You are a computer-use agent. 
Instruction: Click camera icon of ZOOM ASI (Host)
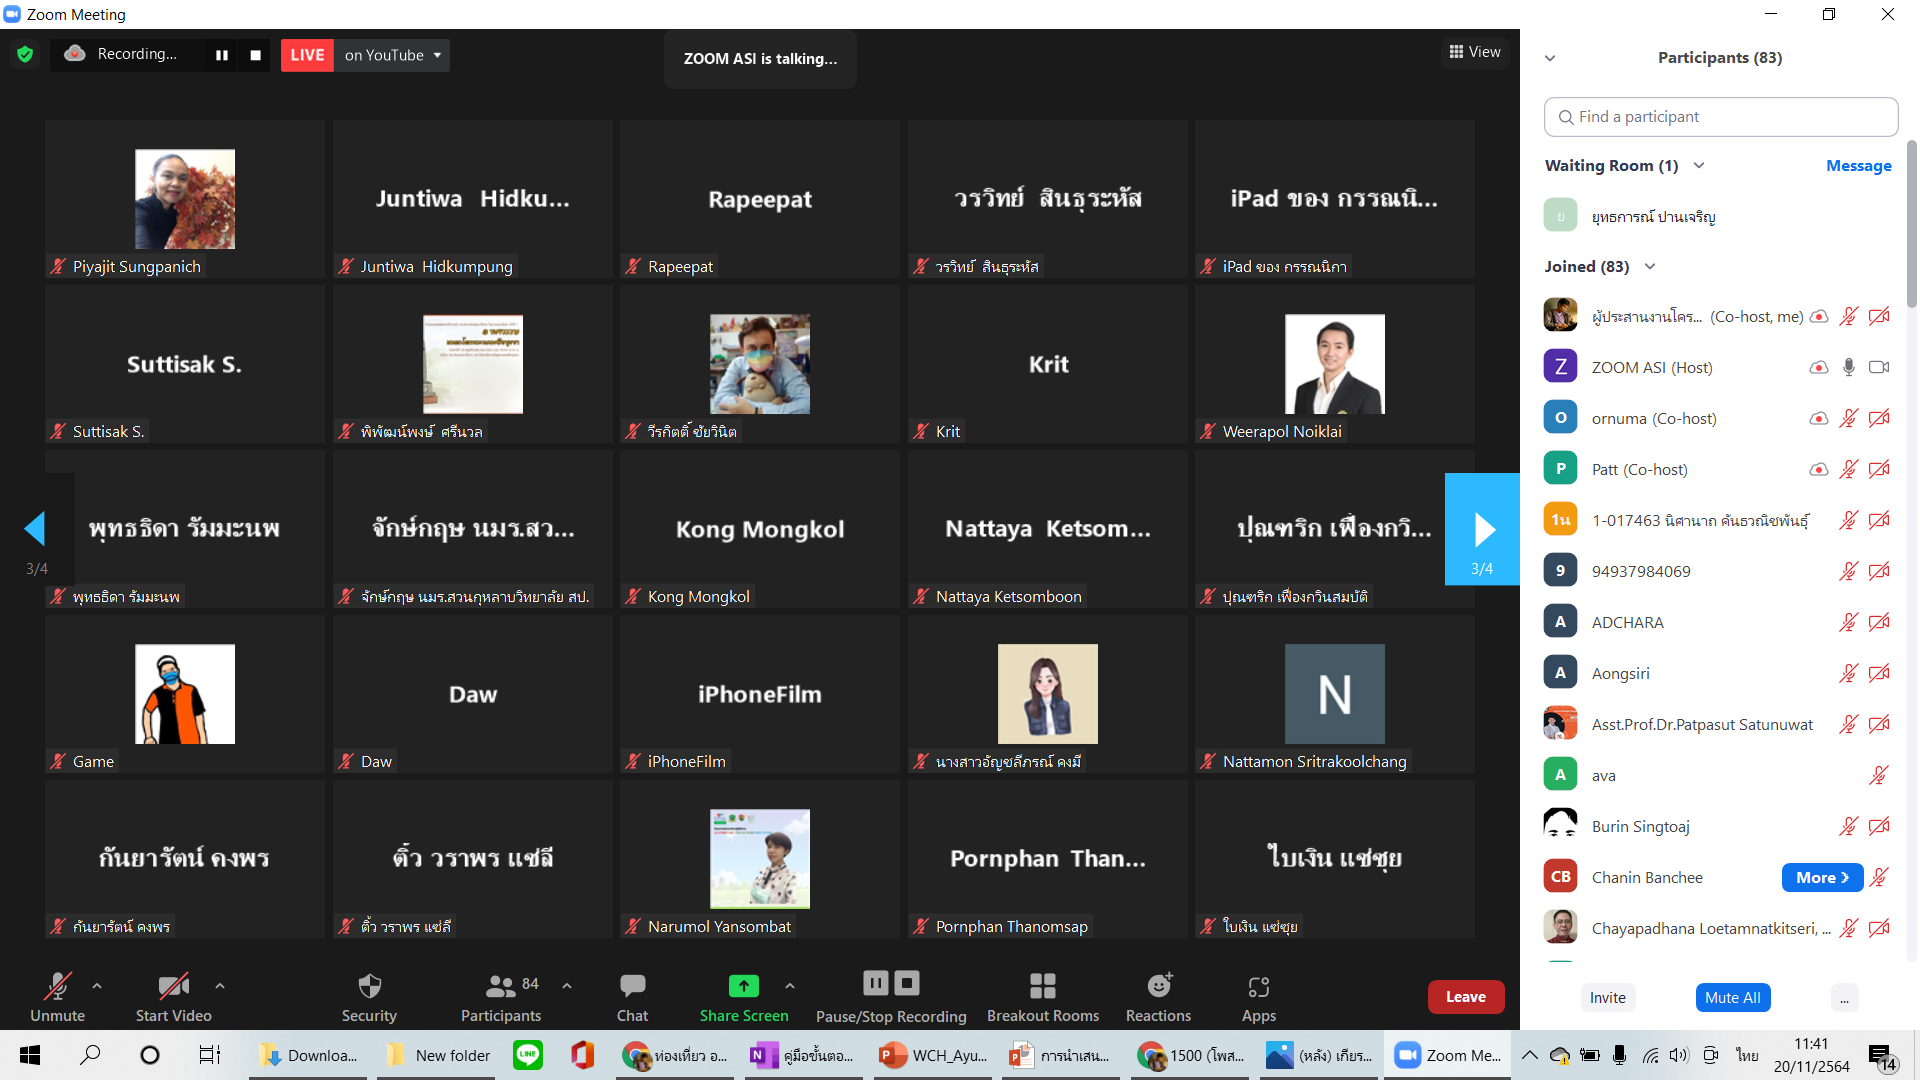coord(1880,368)
